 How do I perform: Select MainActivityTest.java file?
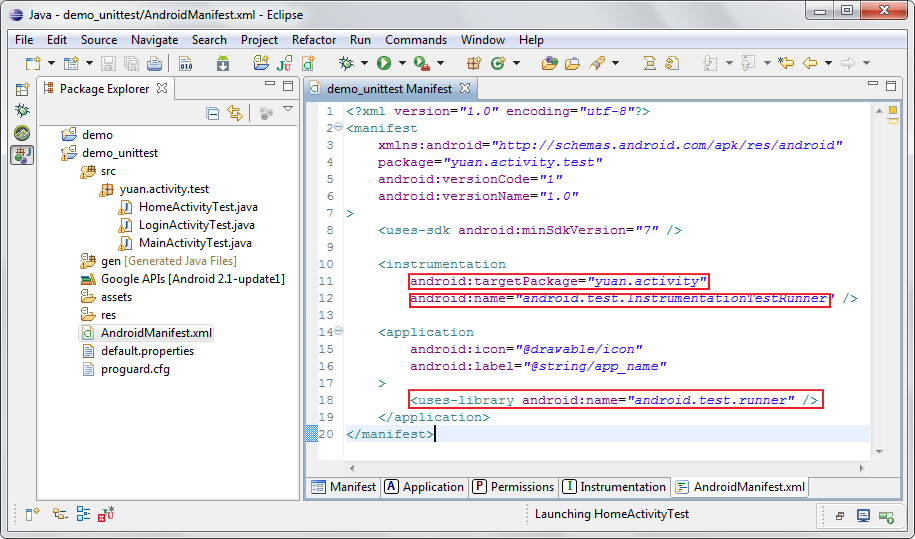coord(185,243)
